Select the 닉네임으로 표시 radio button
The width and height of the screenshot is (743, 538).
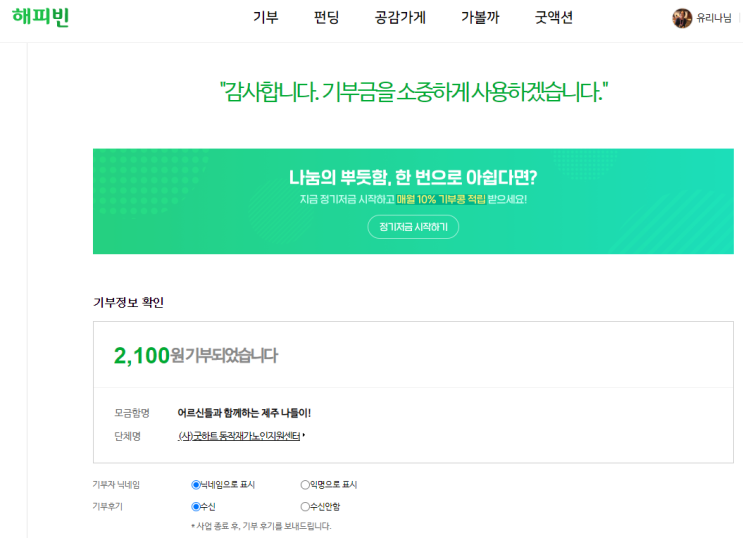click(196, 485)
